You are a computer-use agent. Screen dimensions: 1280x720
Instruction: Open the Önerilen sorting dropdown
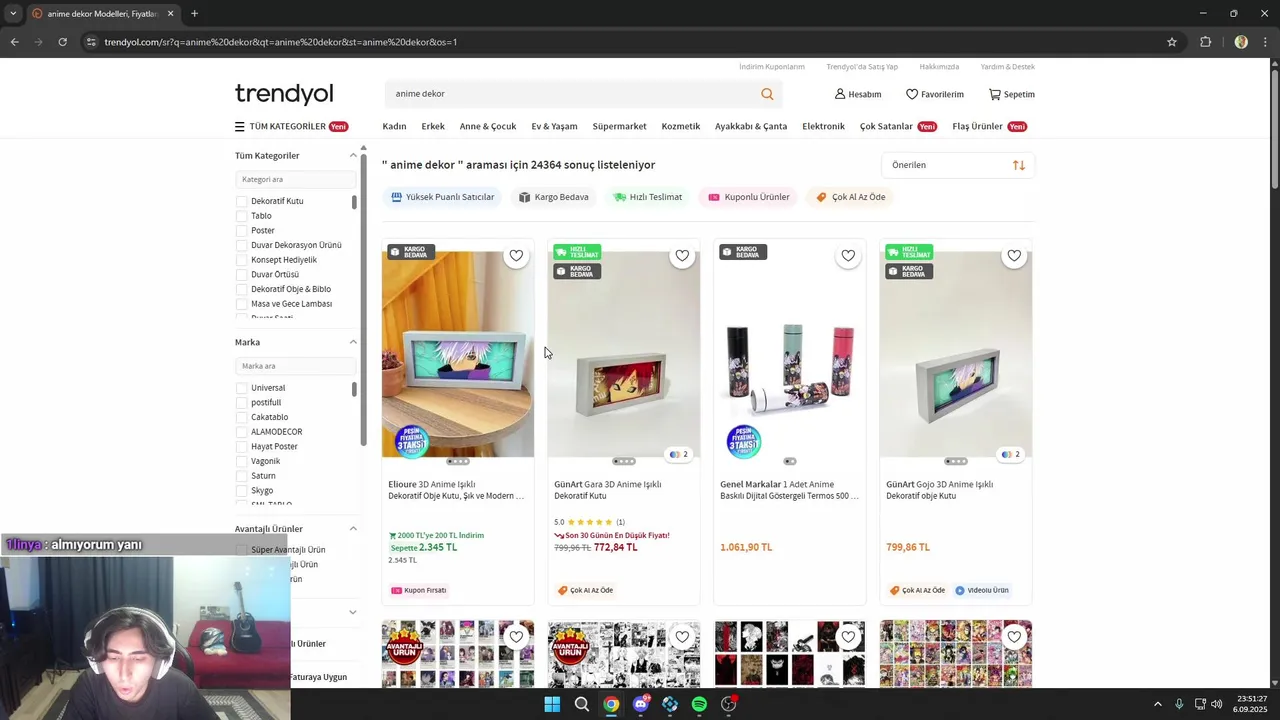point(958,165)
